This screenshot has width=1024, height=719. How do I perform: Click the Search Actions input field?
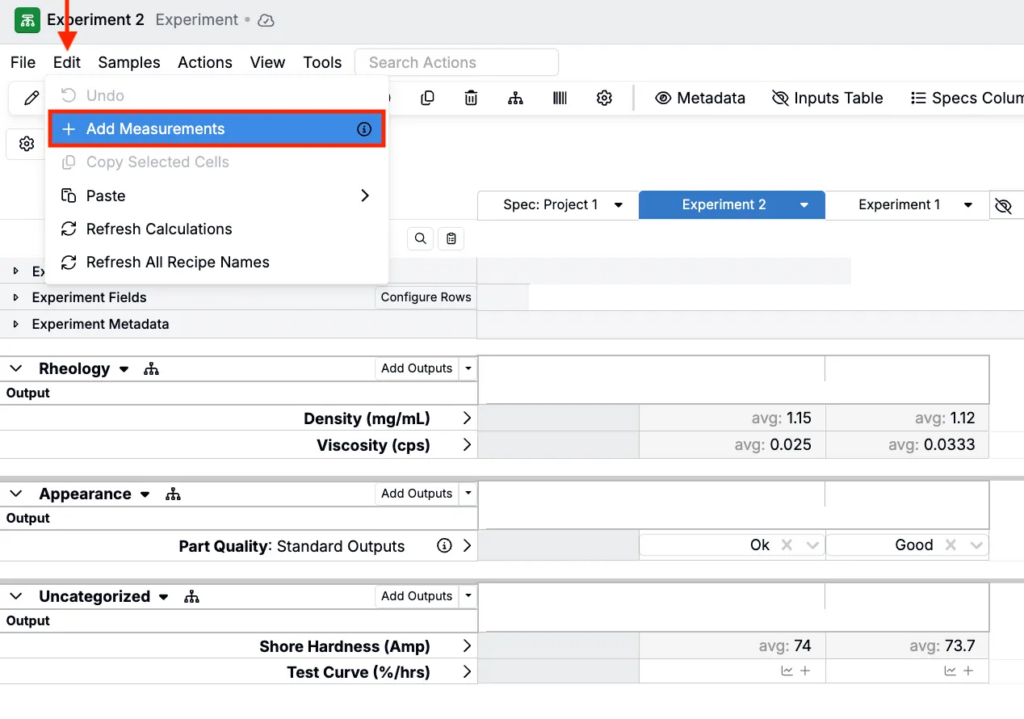coord(456,62)
